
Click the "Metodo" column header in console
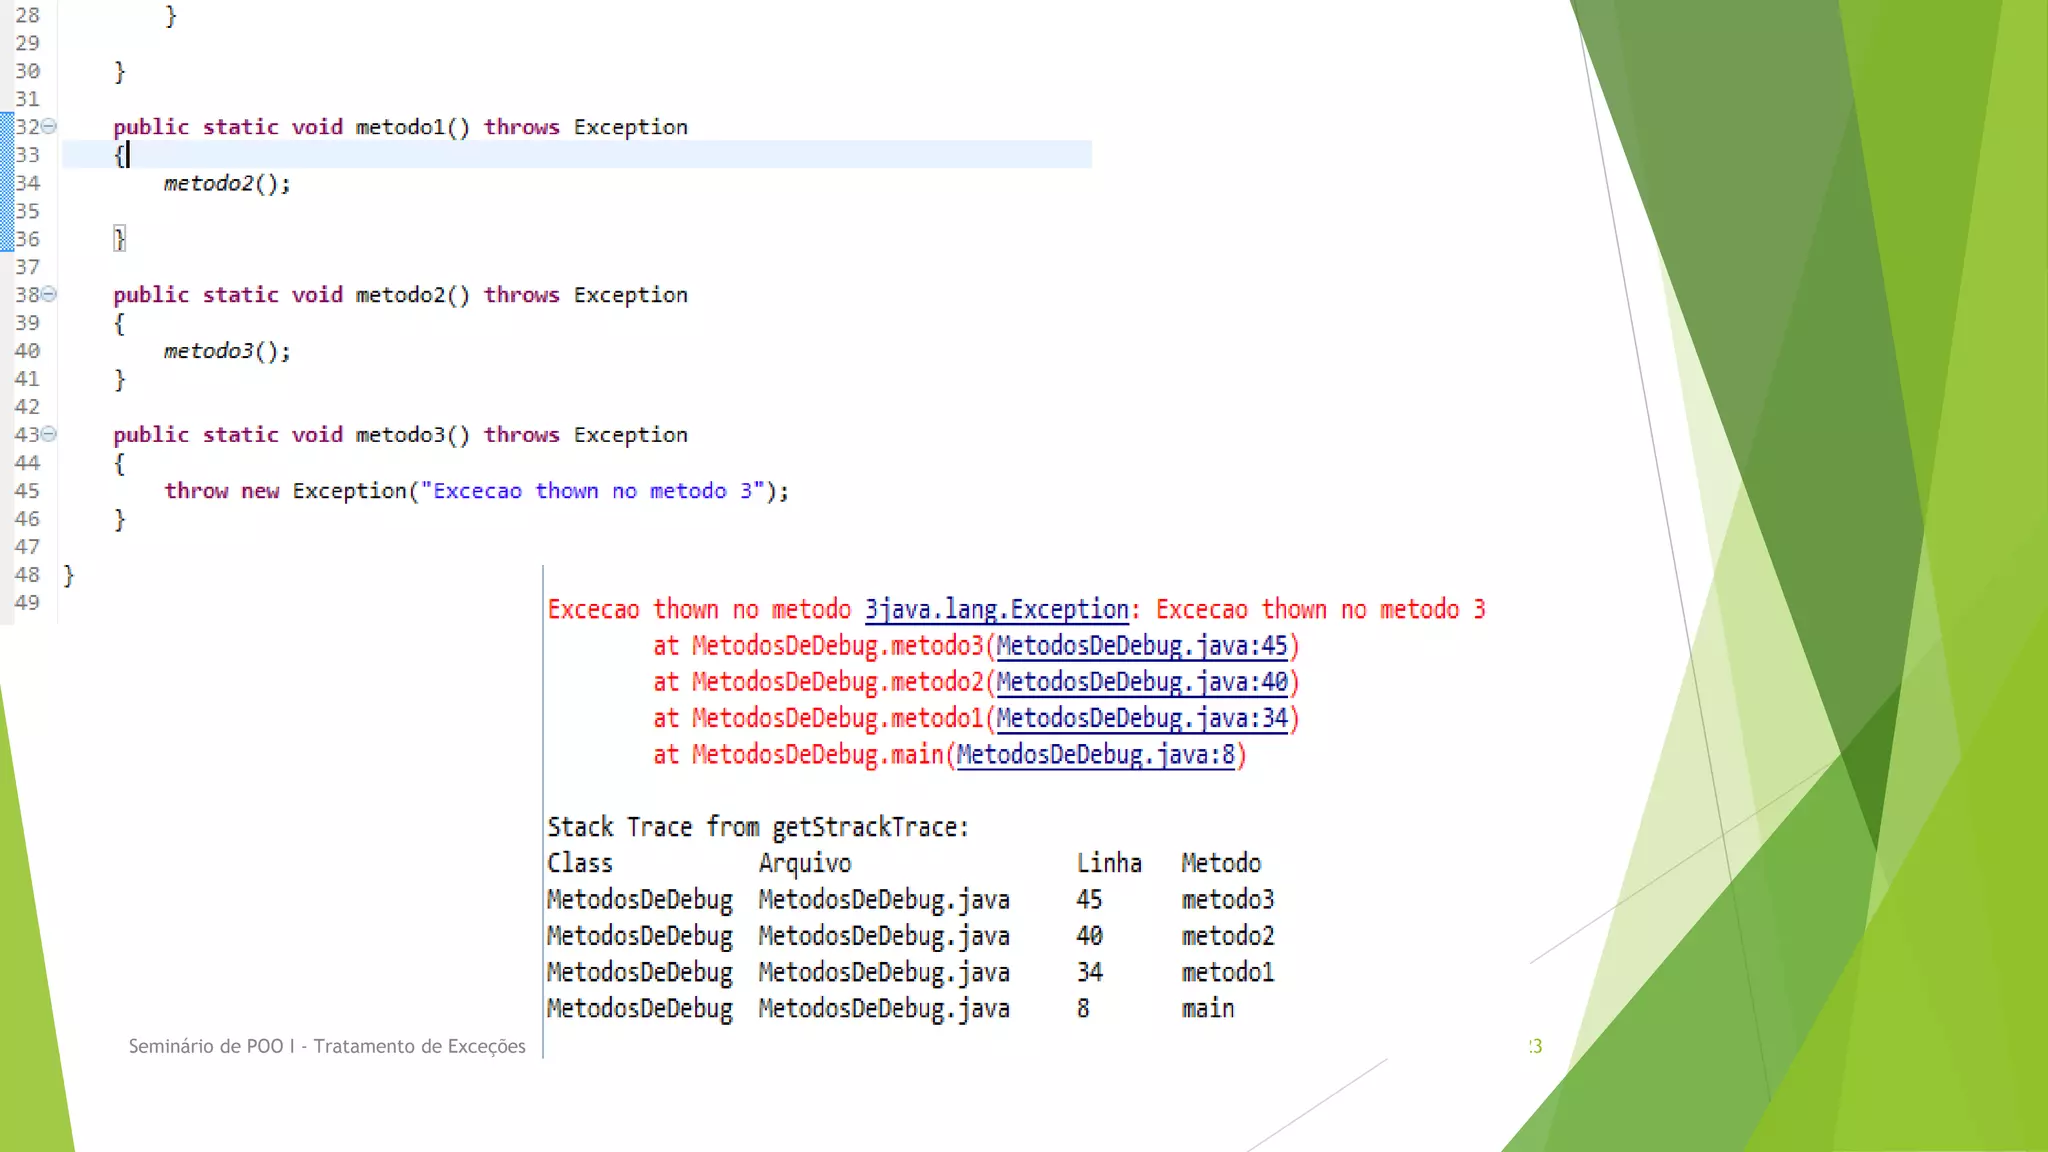[x=1220, y=863]
